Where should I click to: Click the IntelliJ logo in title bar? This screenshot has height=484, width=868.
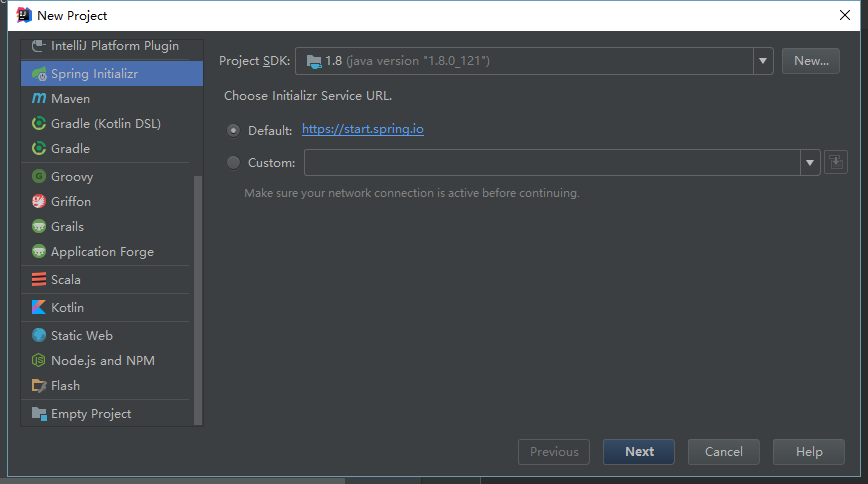pyautogui.click(x=24, y=16)
